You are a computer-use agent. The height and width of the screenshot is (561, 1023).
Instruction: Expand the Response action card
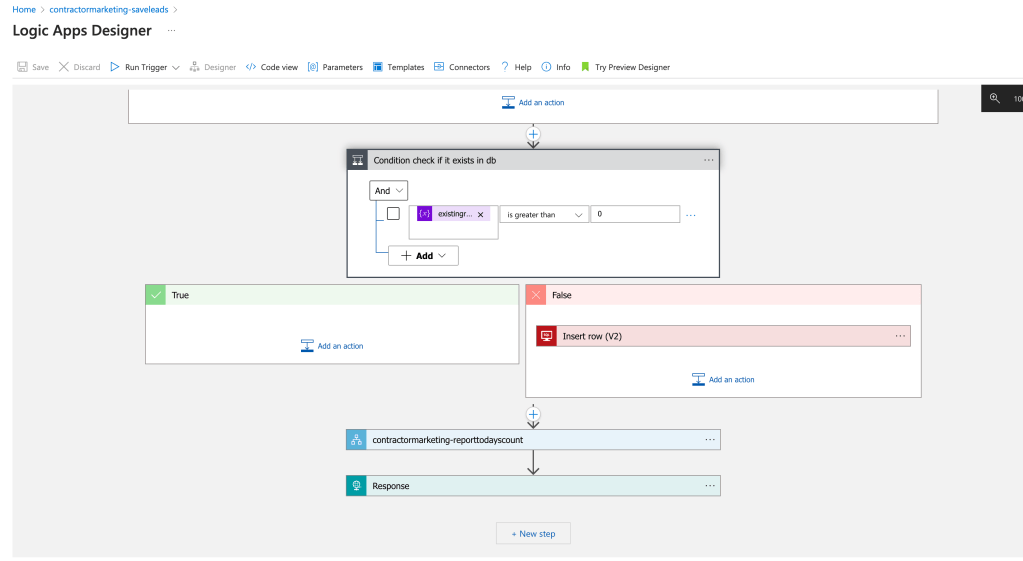coord(533,485)
